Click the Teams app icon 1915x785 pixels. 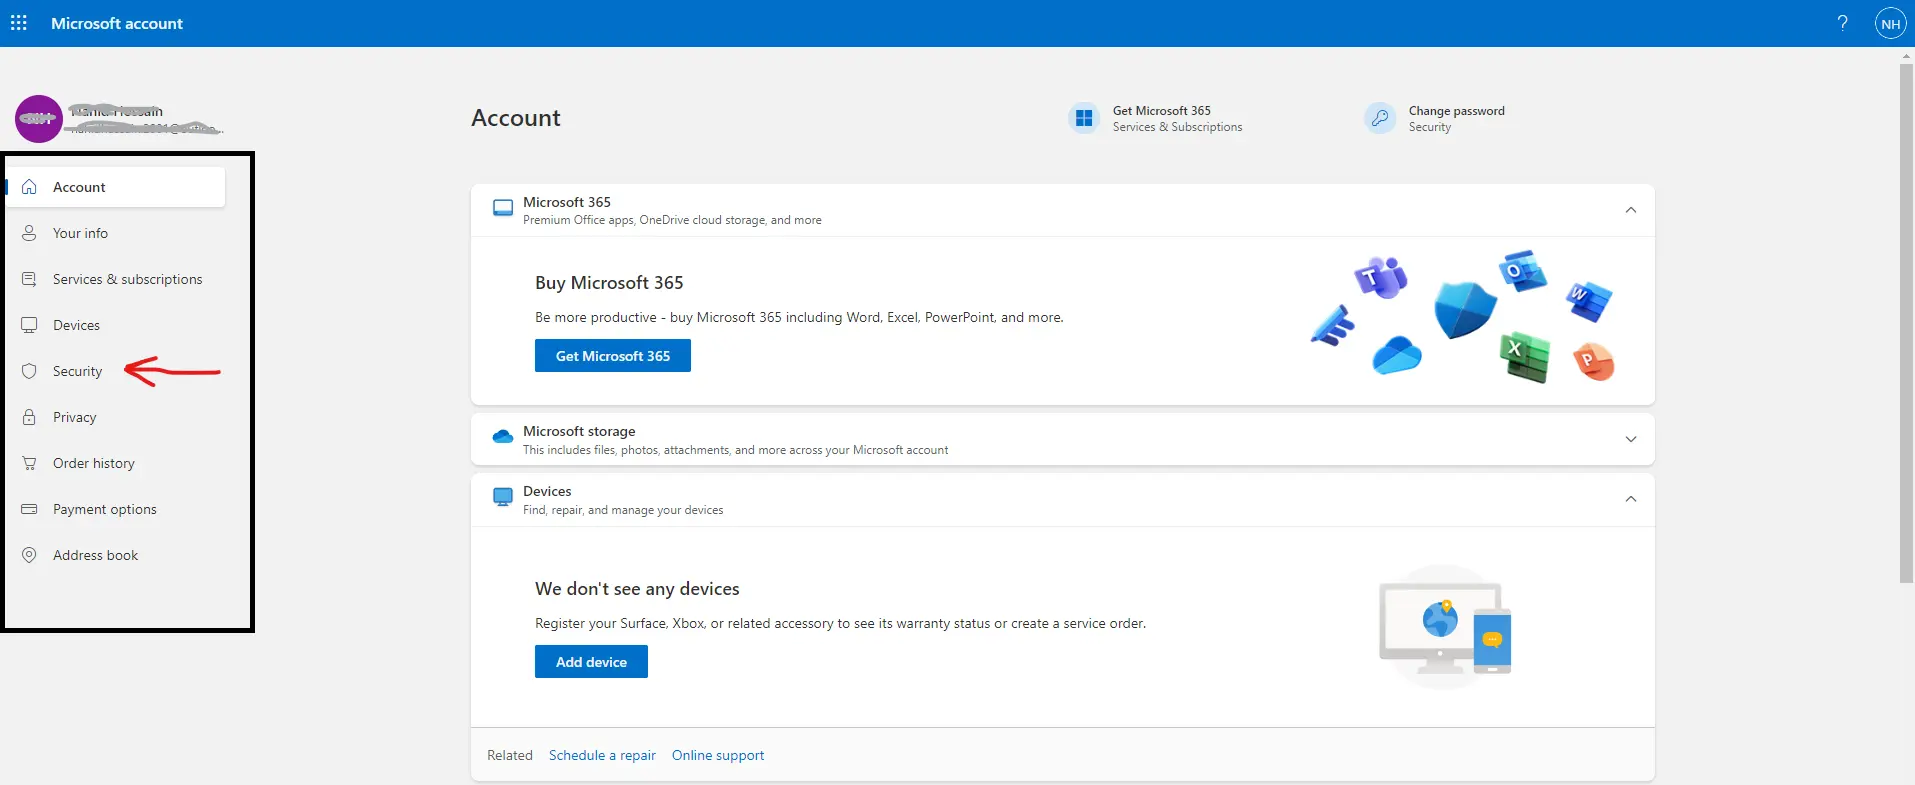click(x=1381, y=277)
